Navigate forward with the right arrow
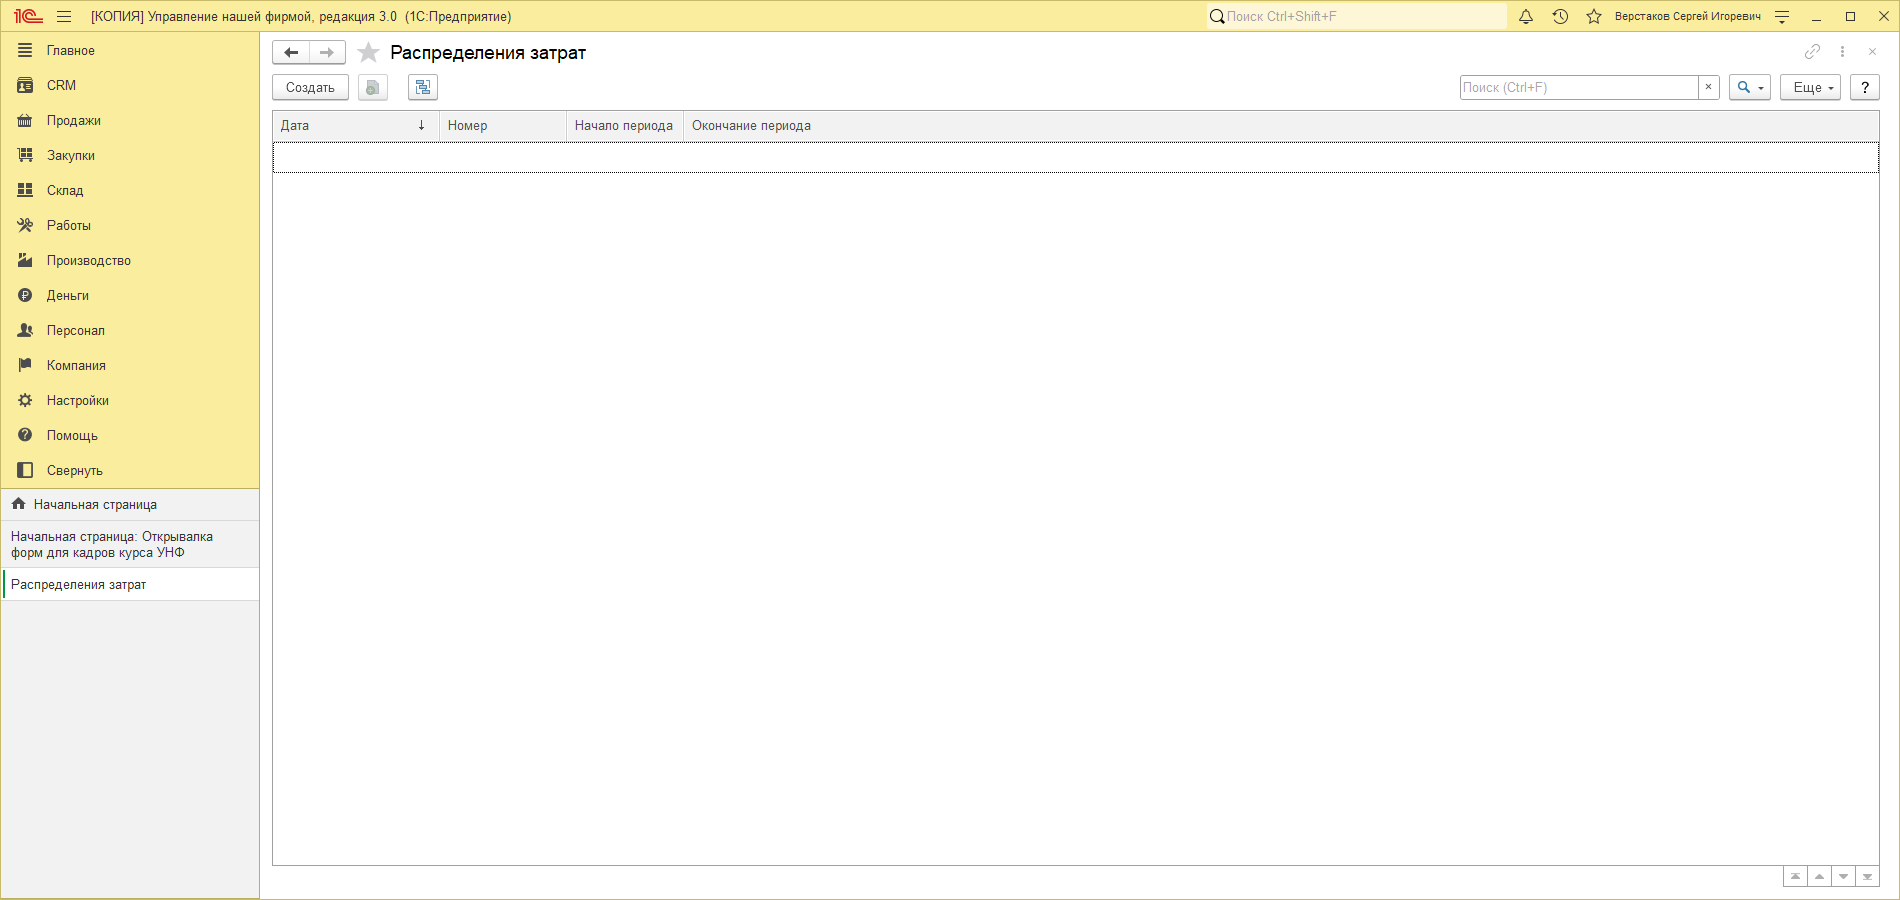 tap(327, 52)
